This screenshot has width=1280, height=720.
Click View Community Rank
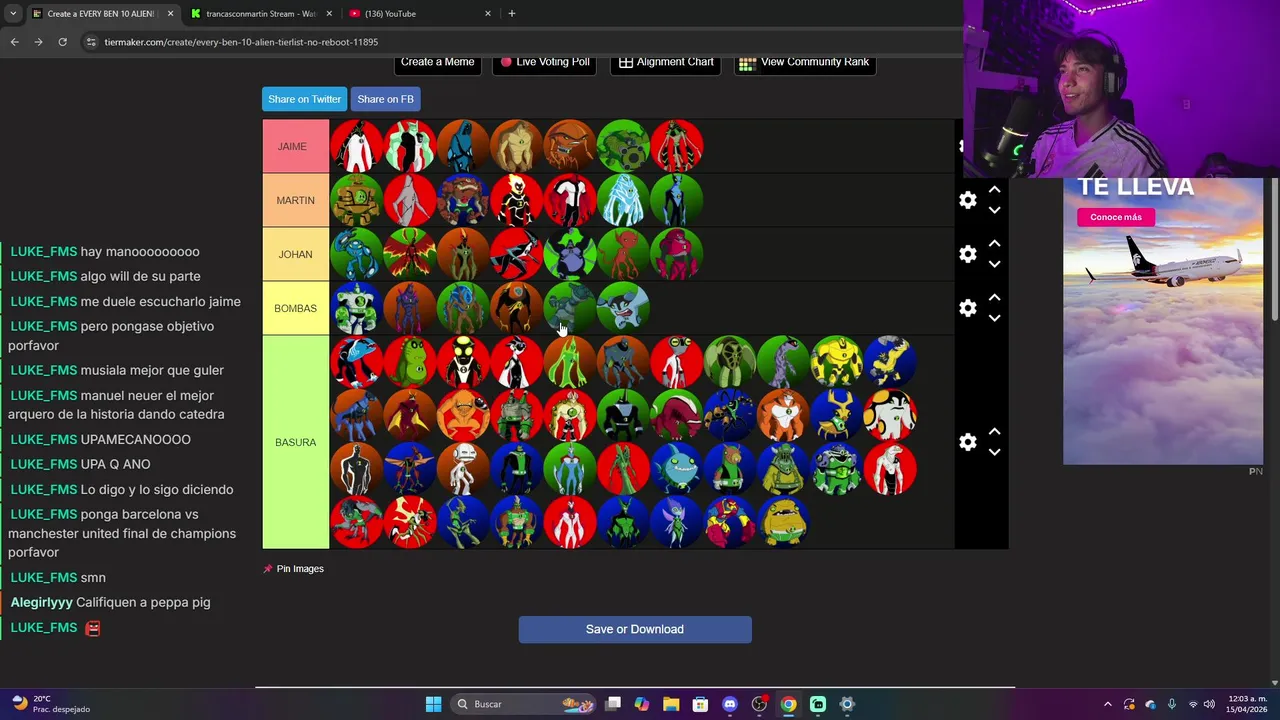point(805,62)
